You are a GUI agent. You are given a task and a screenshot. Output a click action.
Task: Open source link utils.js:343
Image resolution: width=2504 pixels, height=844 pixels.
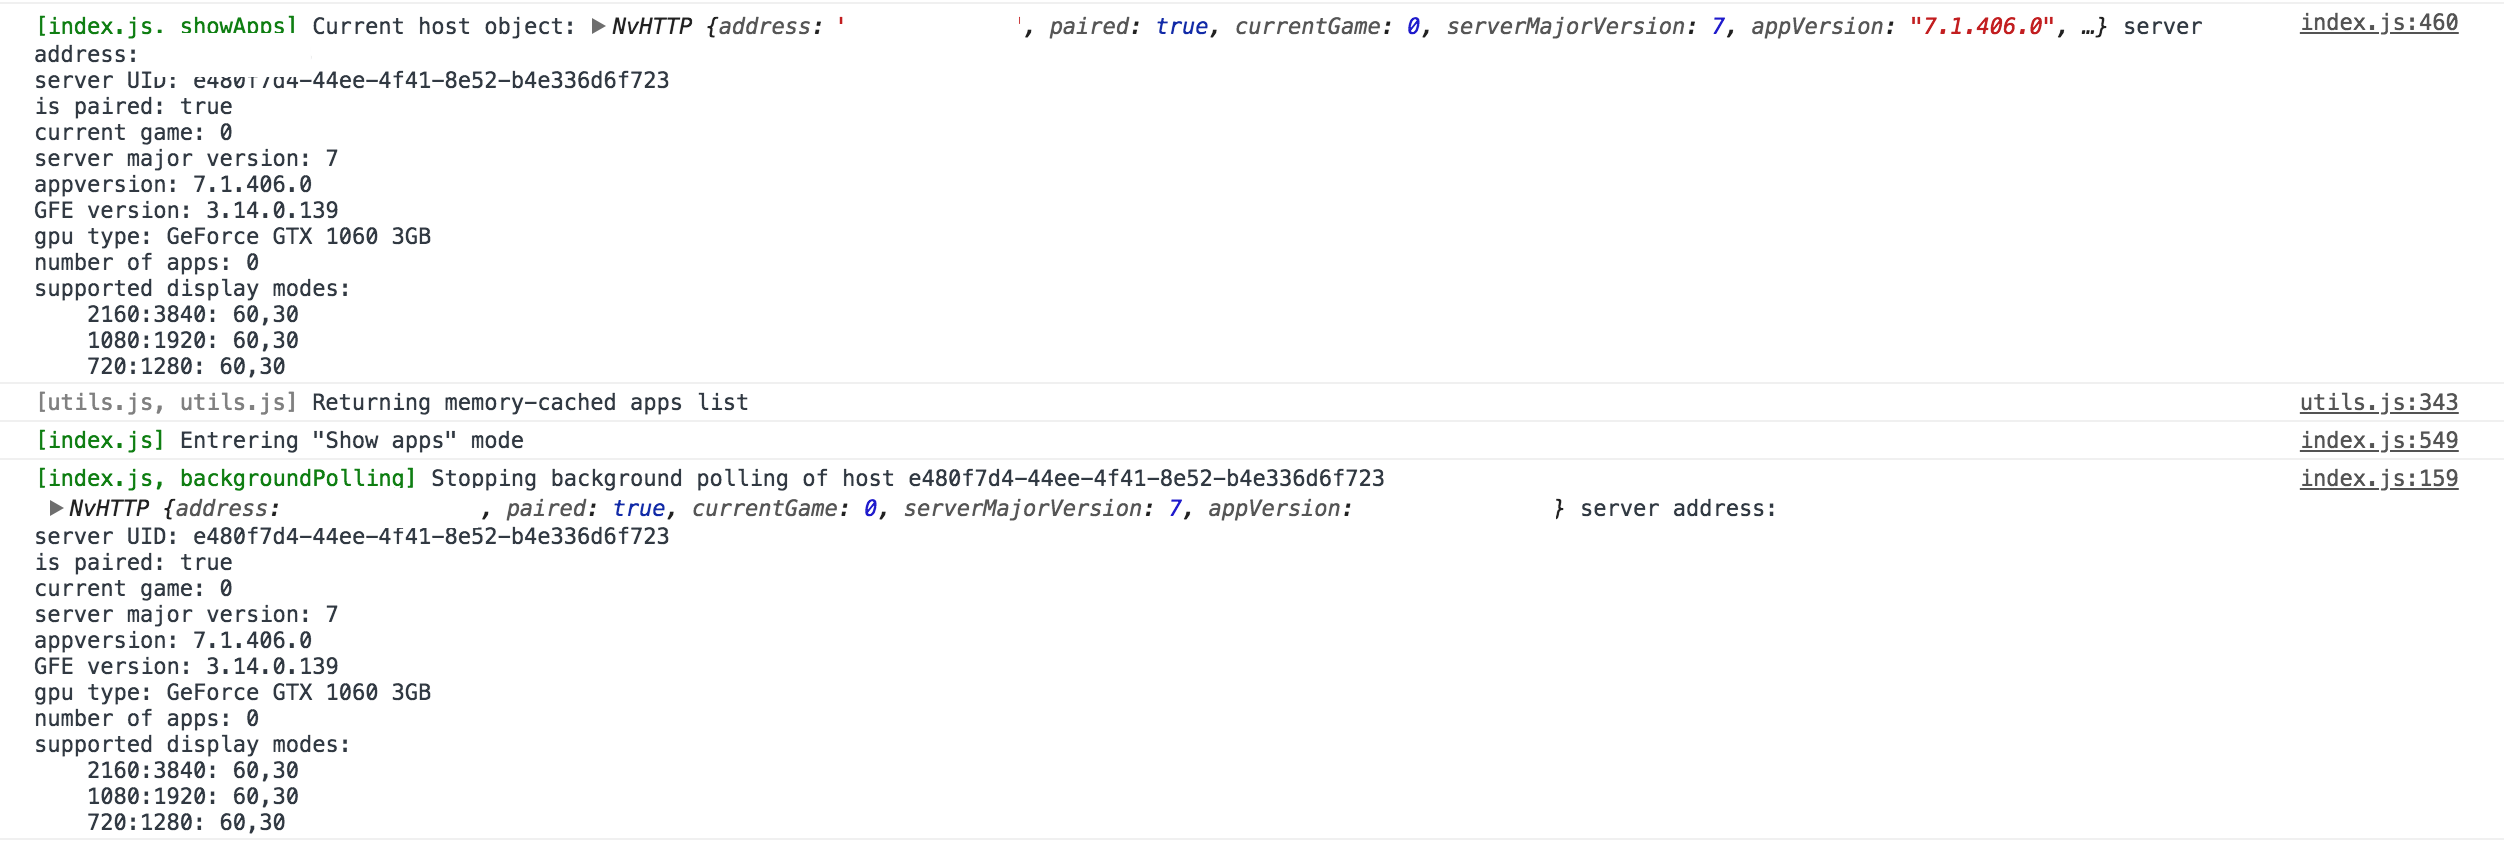2379,402
